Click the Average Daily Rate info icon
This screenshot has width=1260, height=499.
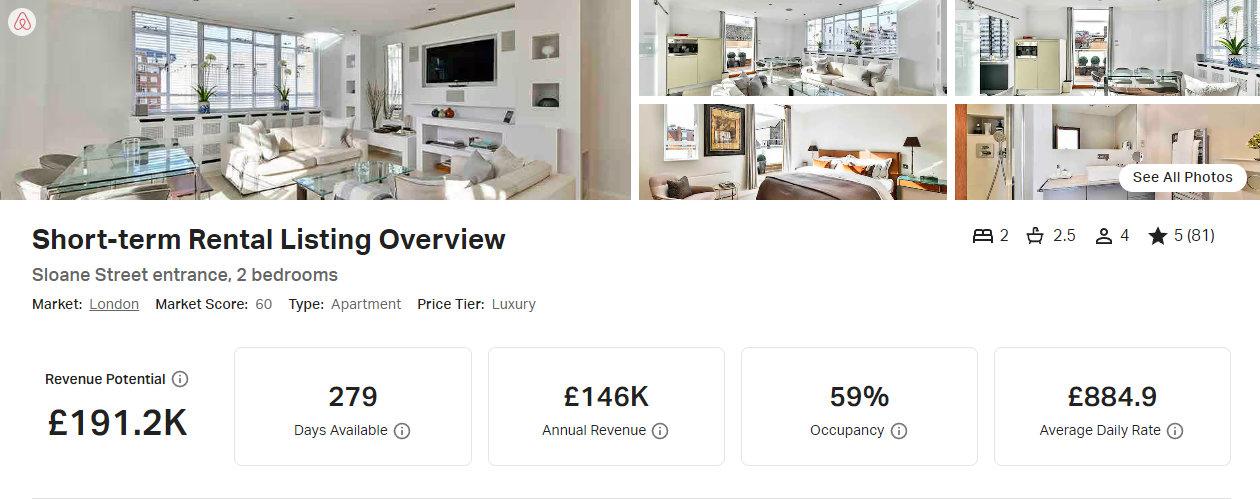(x=1175, y=431)
